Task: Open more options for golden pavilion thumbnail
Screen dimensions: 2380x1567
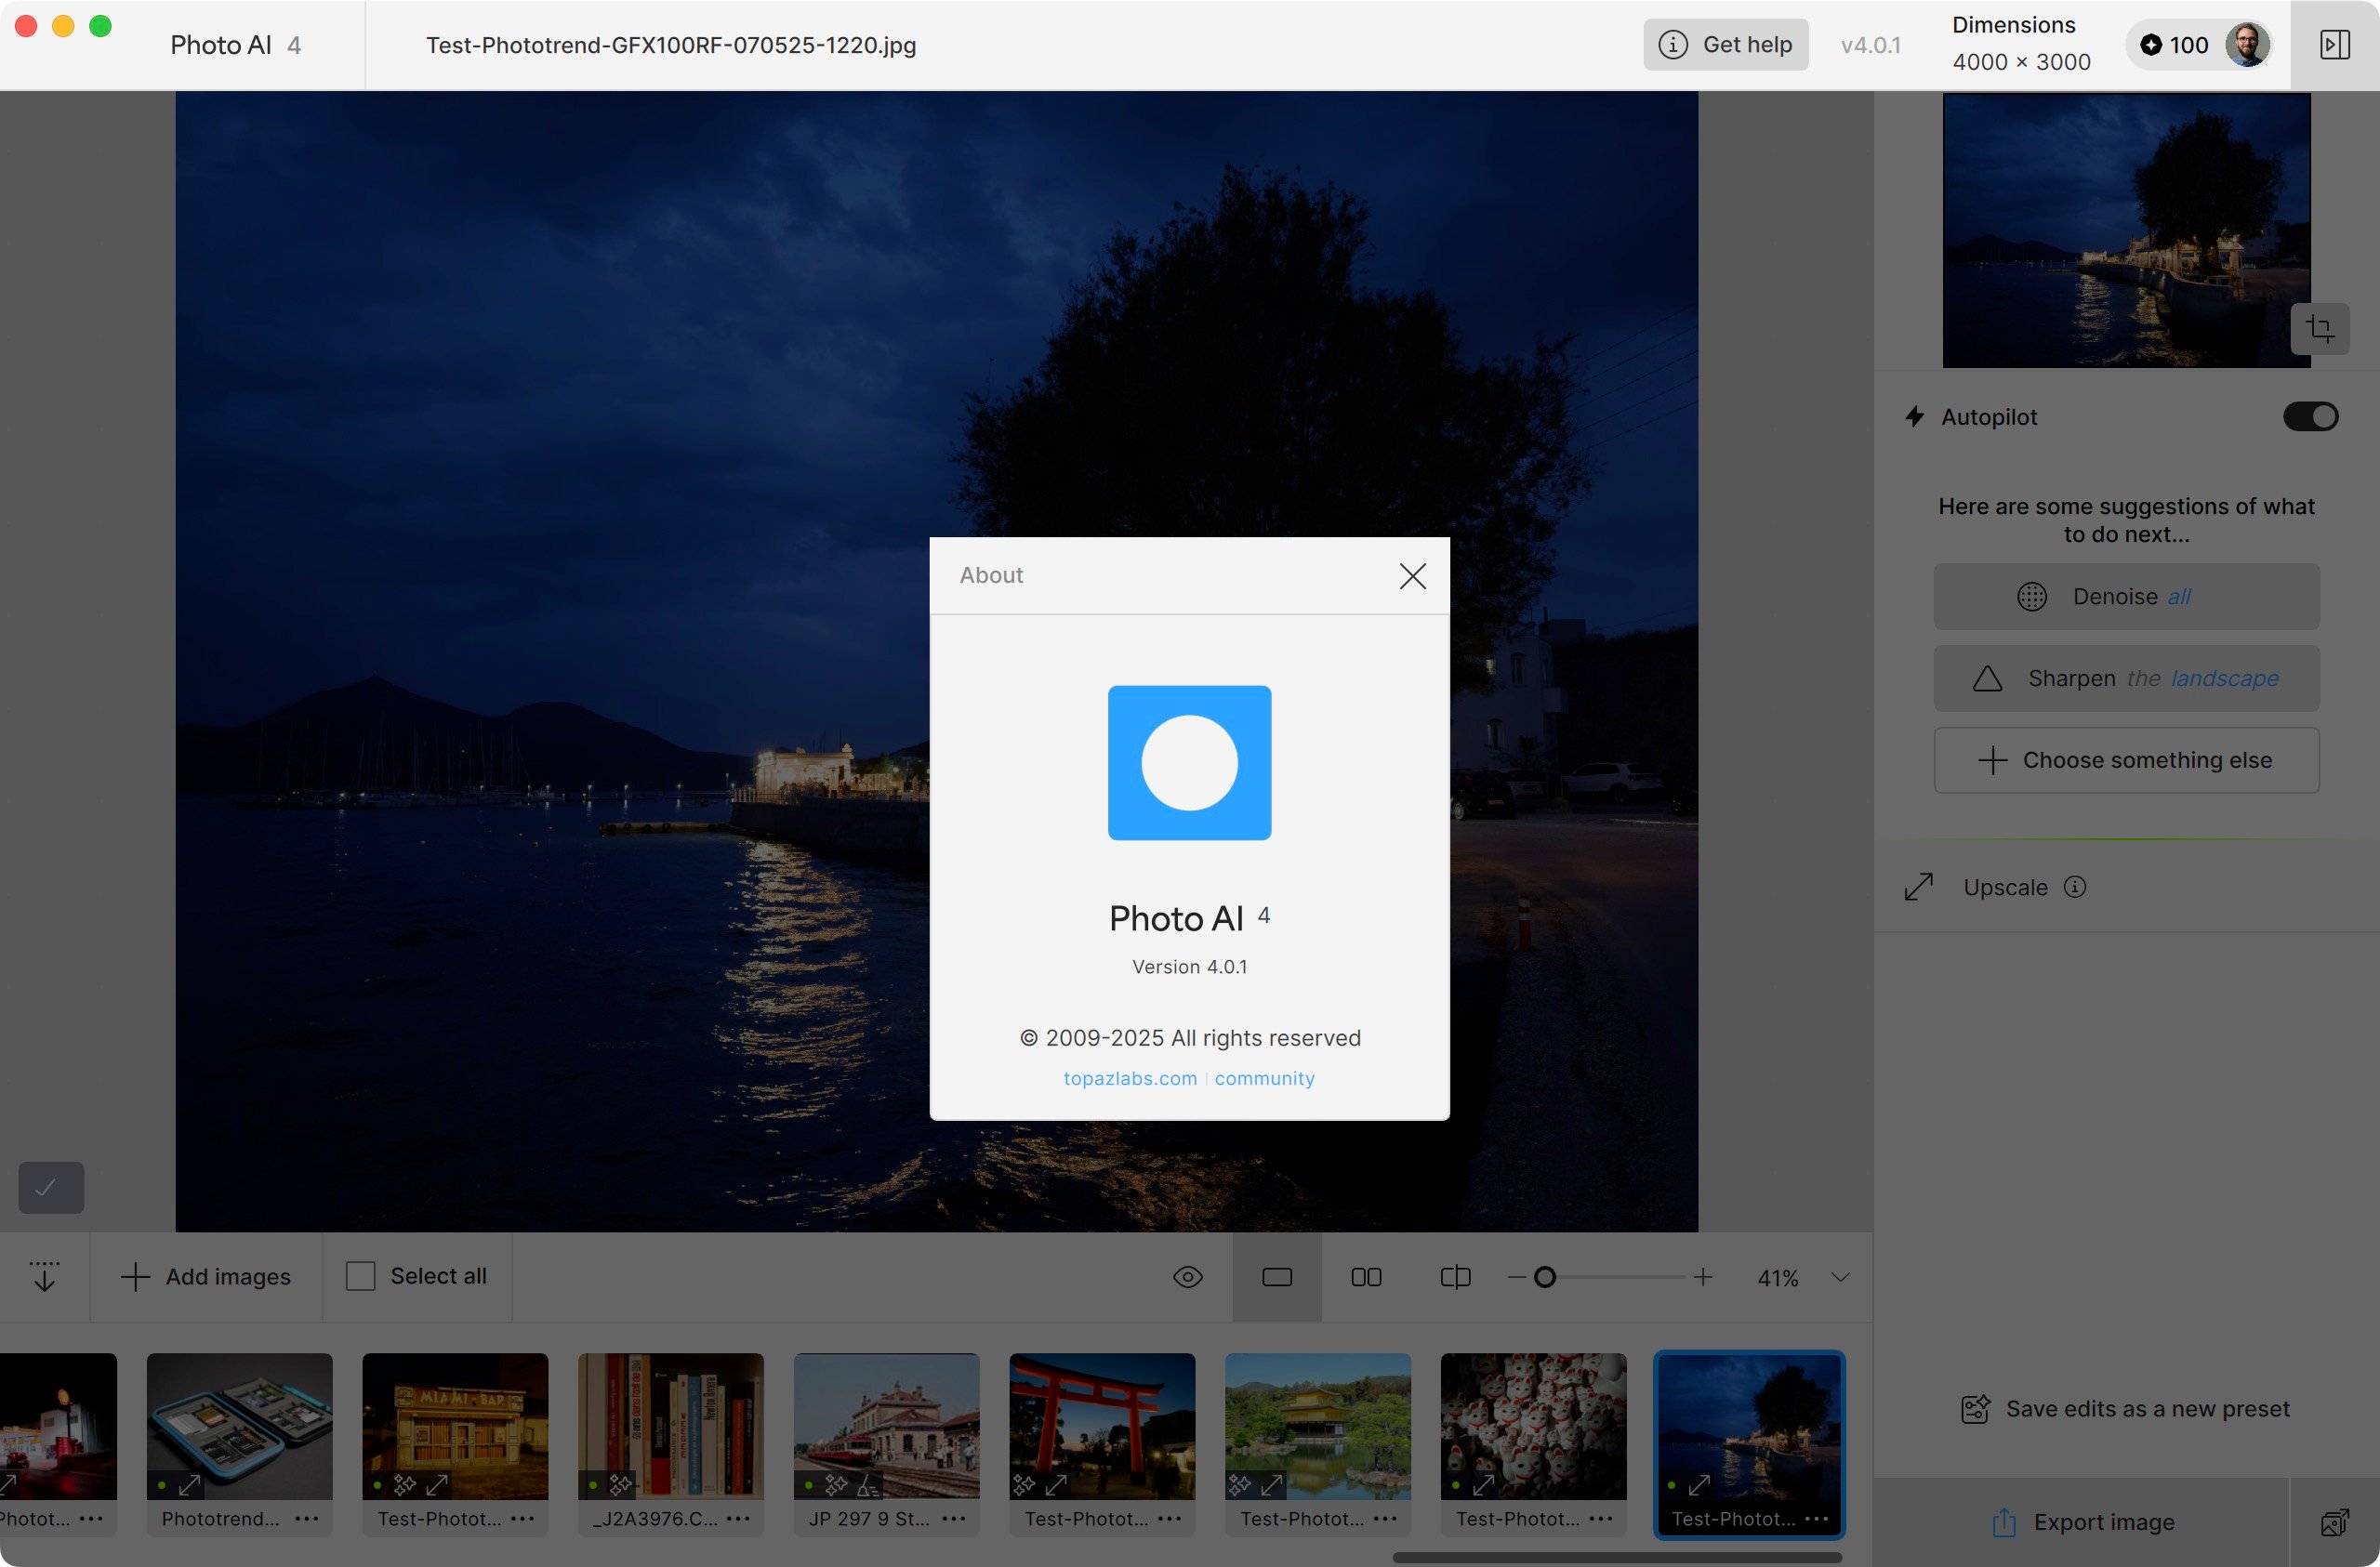Action: click(x=1385, y=1519)
